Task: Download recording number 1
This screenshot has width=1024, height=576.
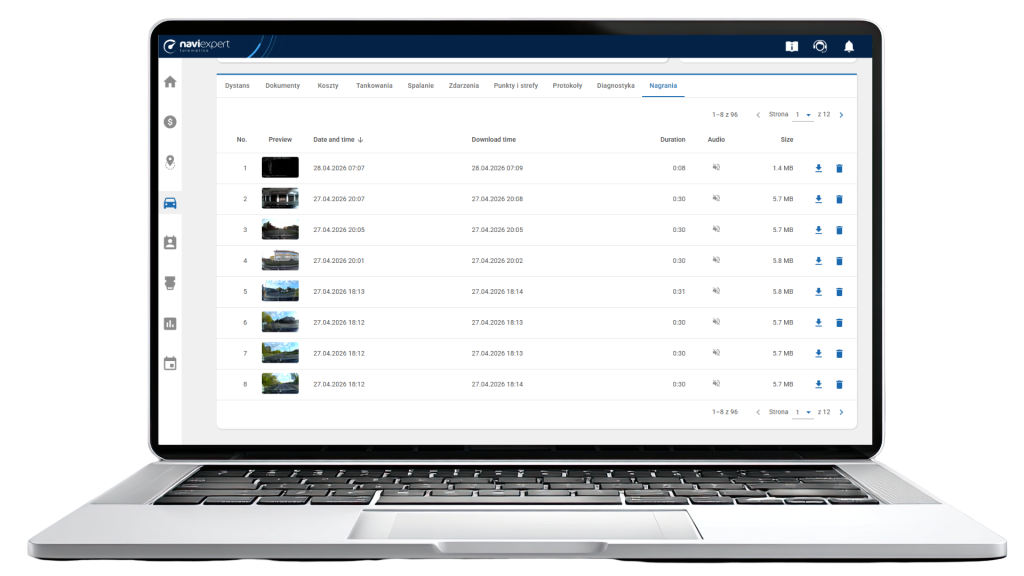Action: pos(818,168)
